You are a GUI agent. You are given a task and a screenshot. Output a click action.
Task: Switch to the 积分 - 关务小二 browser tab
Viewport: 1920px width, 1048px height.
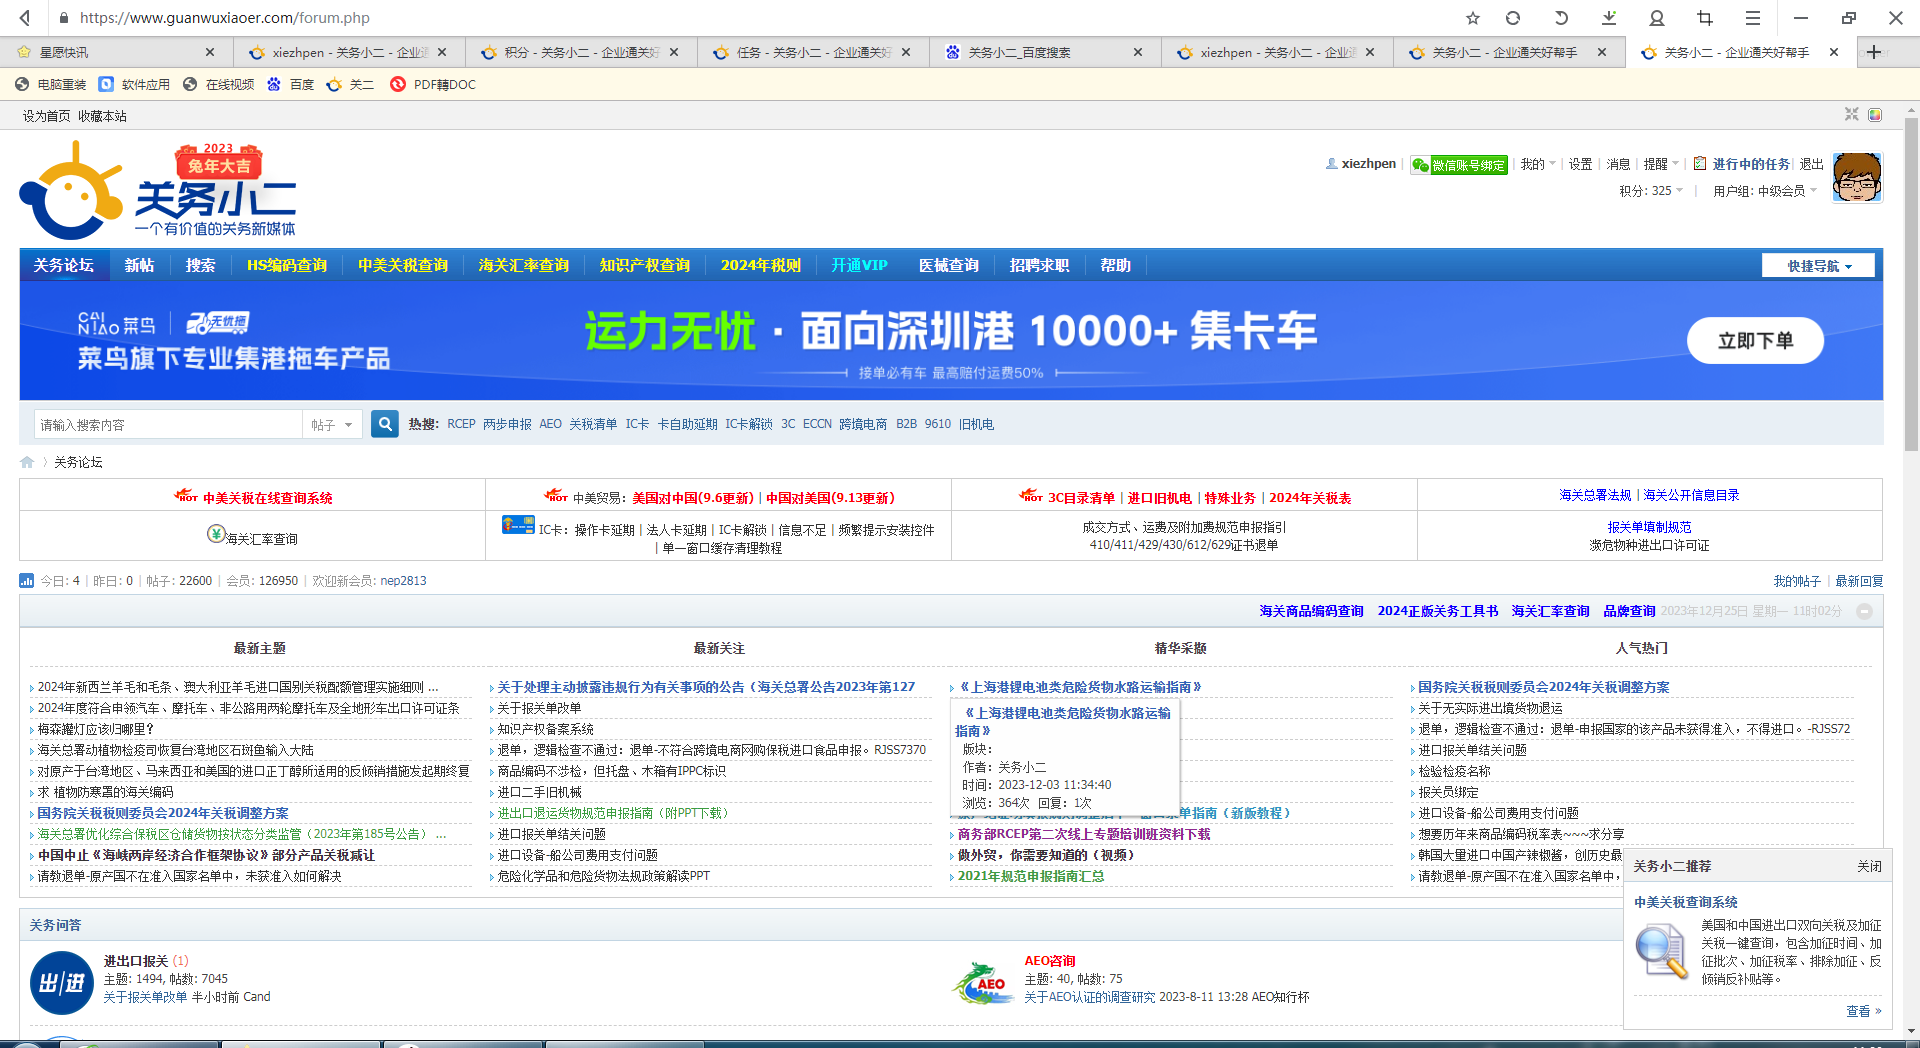tap(580, 52)
